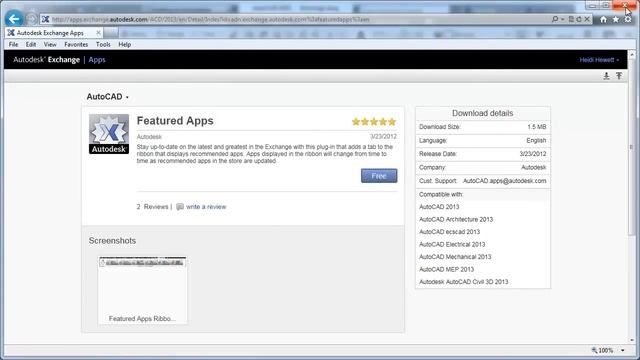Click AutoCAD Electrical 2013 entry
The image size is (640, 360).
[x=452, y=244]
